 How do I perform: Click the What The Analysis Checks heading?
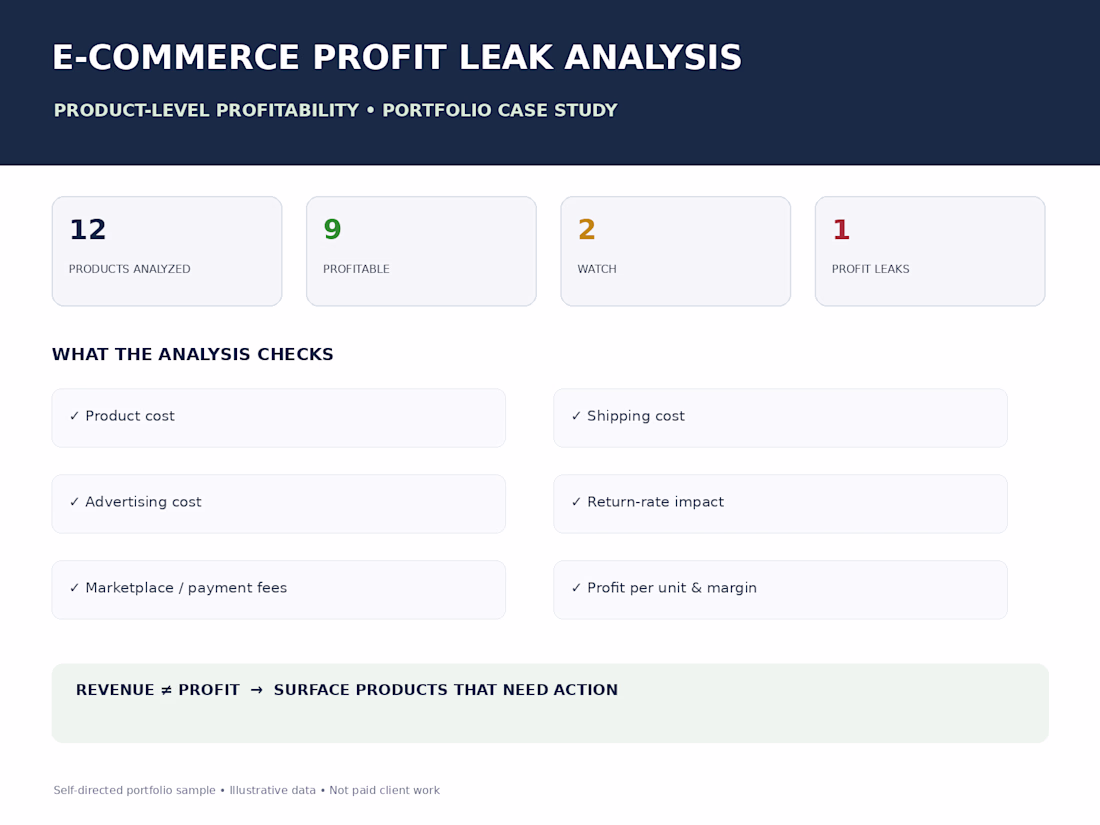(193, 354)
